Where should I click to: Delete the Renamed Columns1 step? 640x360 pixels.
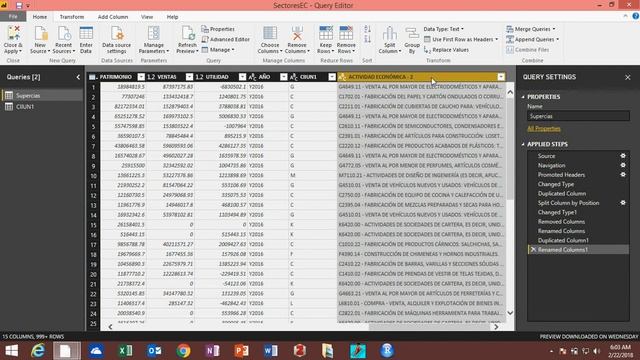[533, 250]
